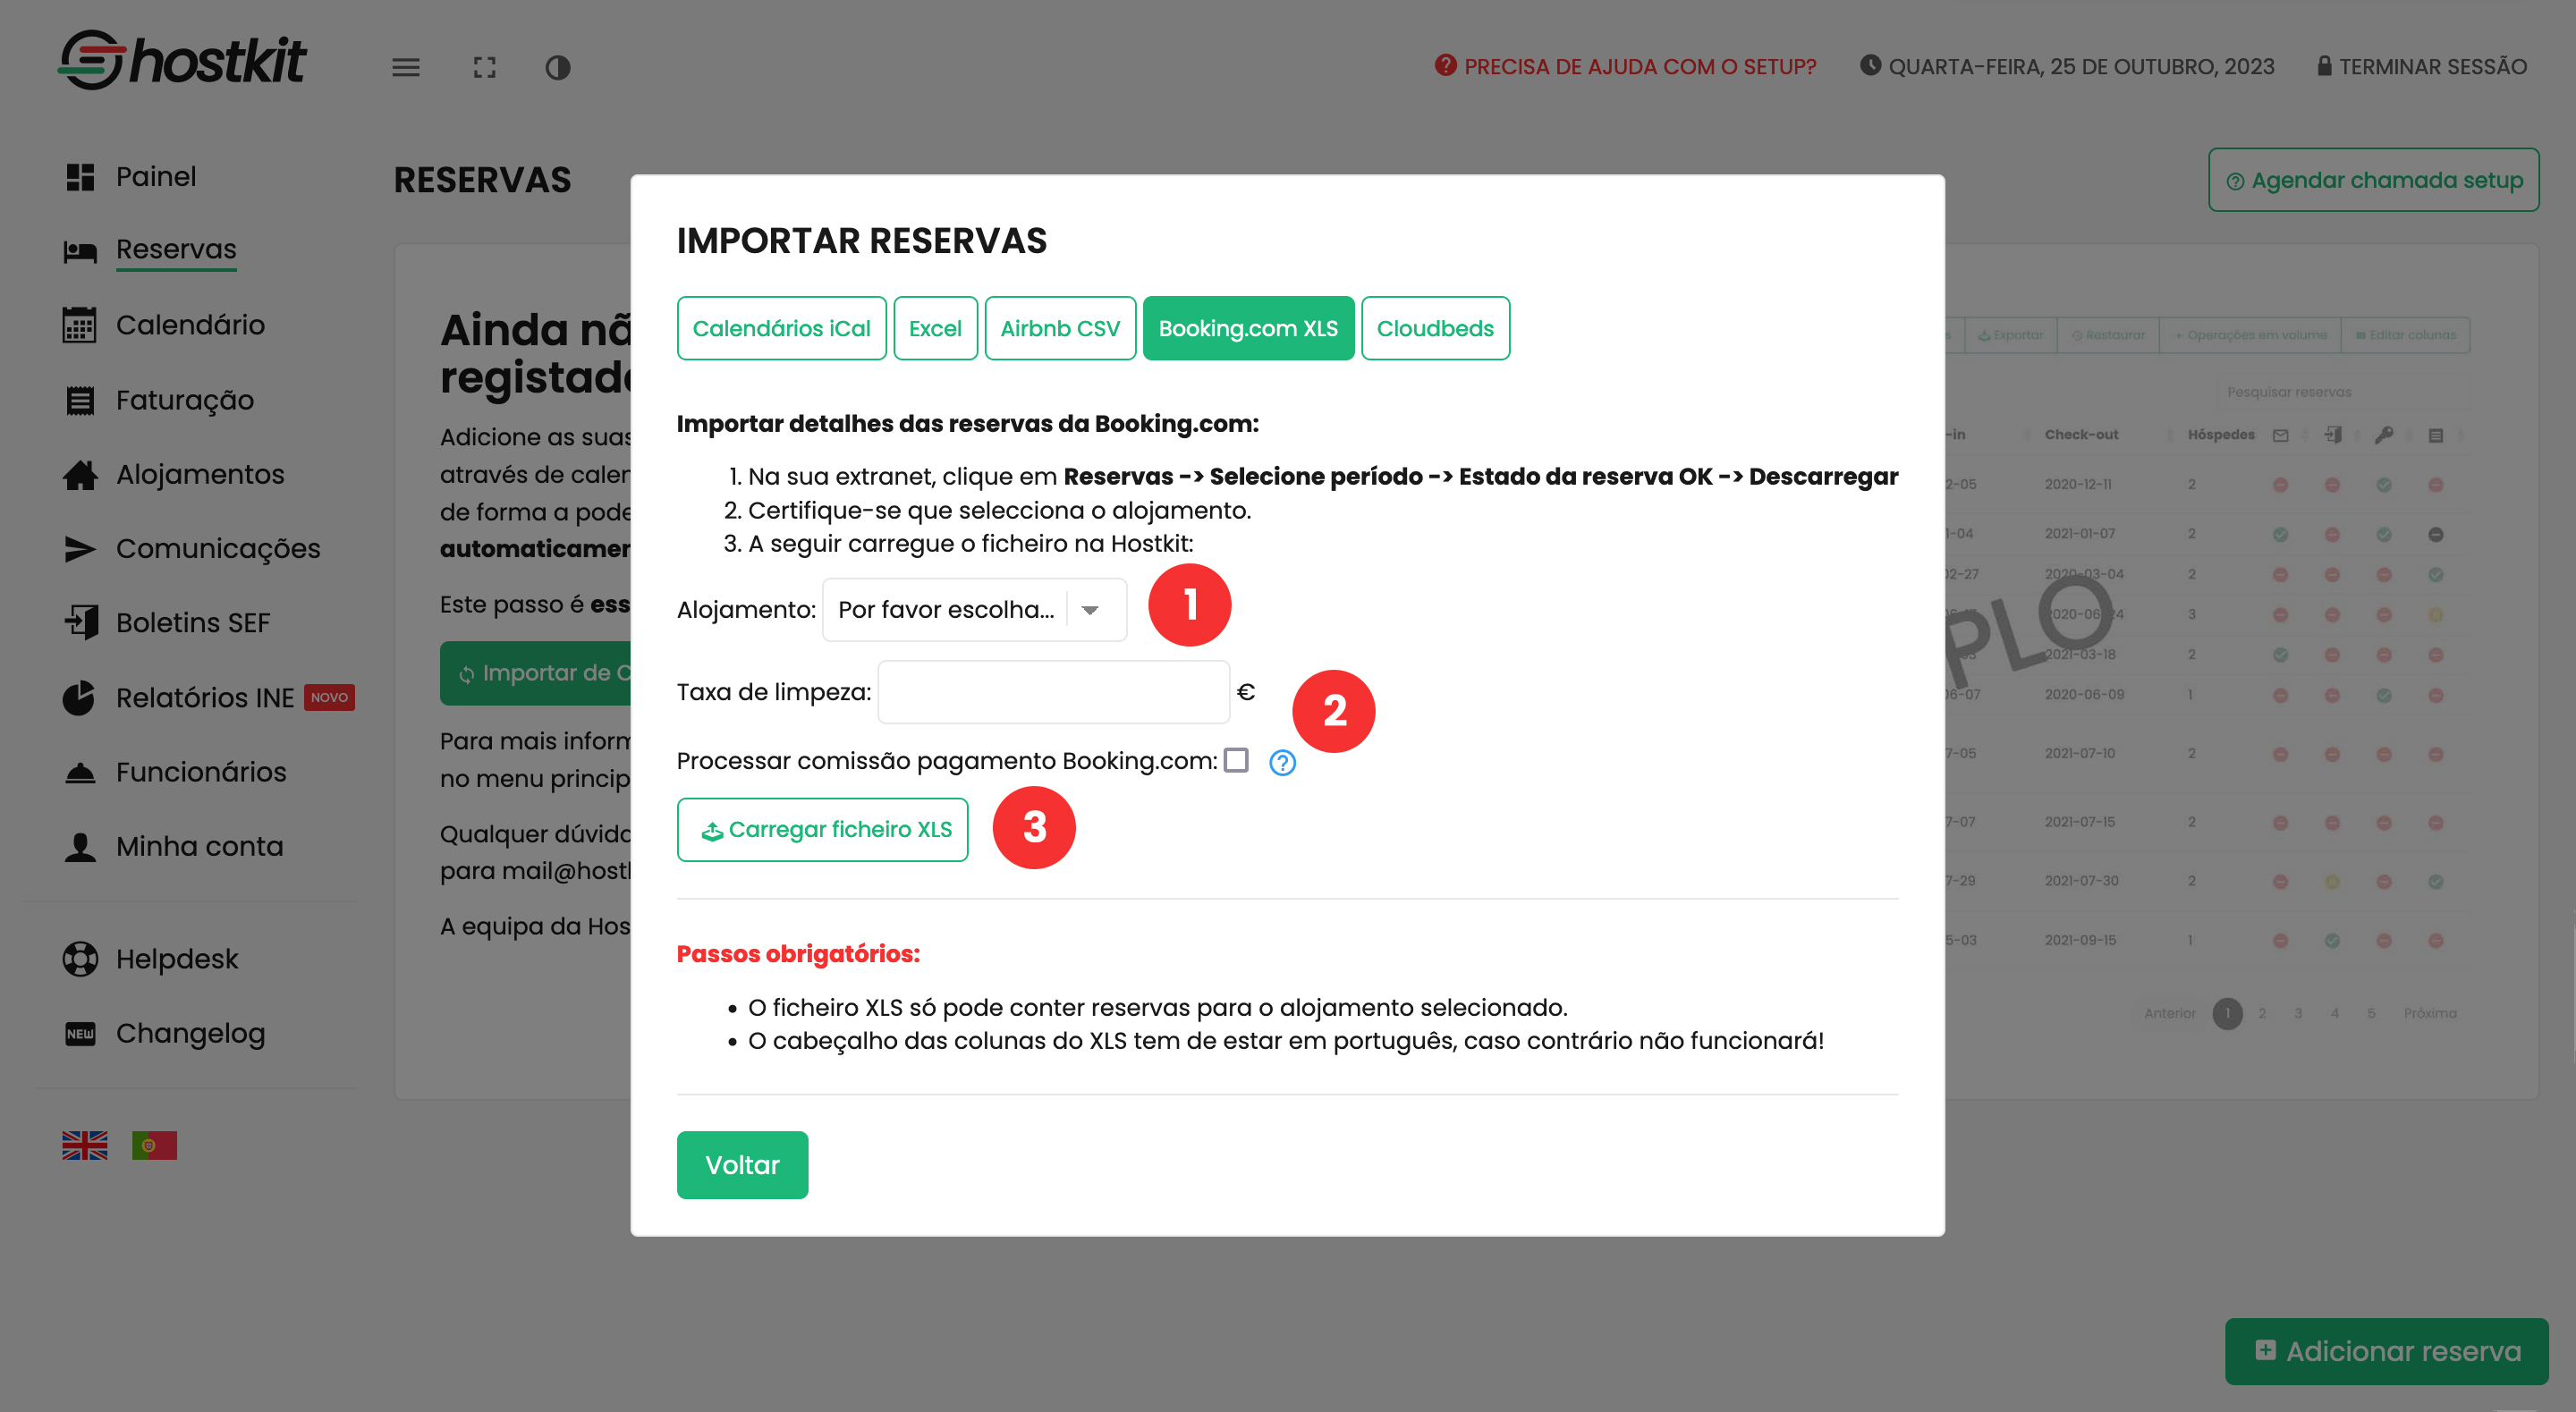This screenshot has width=2576, height=1412.
Task: Click Adicionar reserva button
Action: pyautogui.click(x=2386, y=1351)
